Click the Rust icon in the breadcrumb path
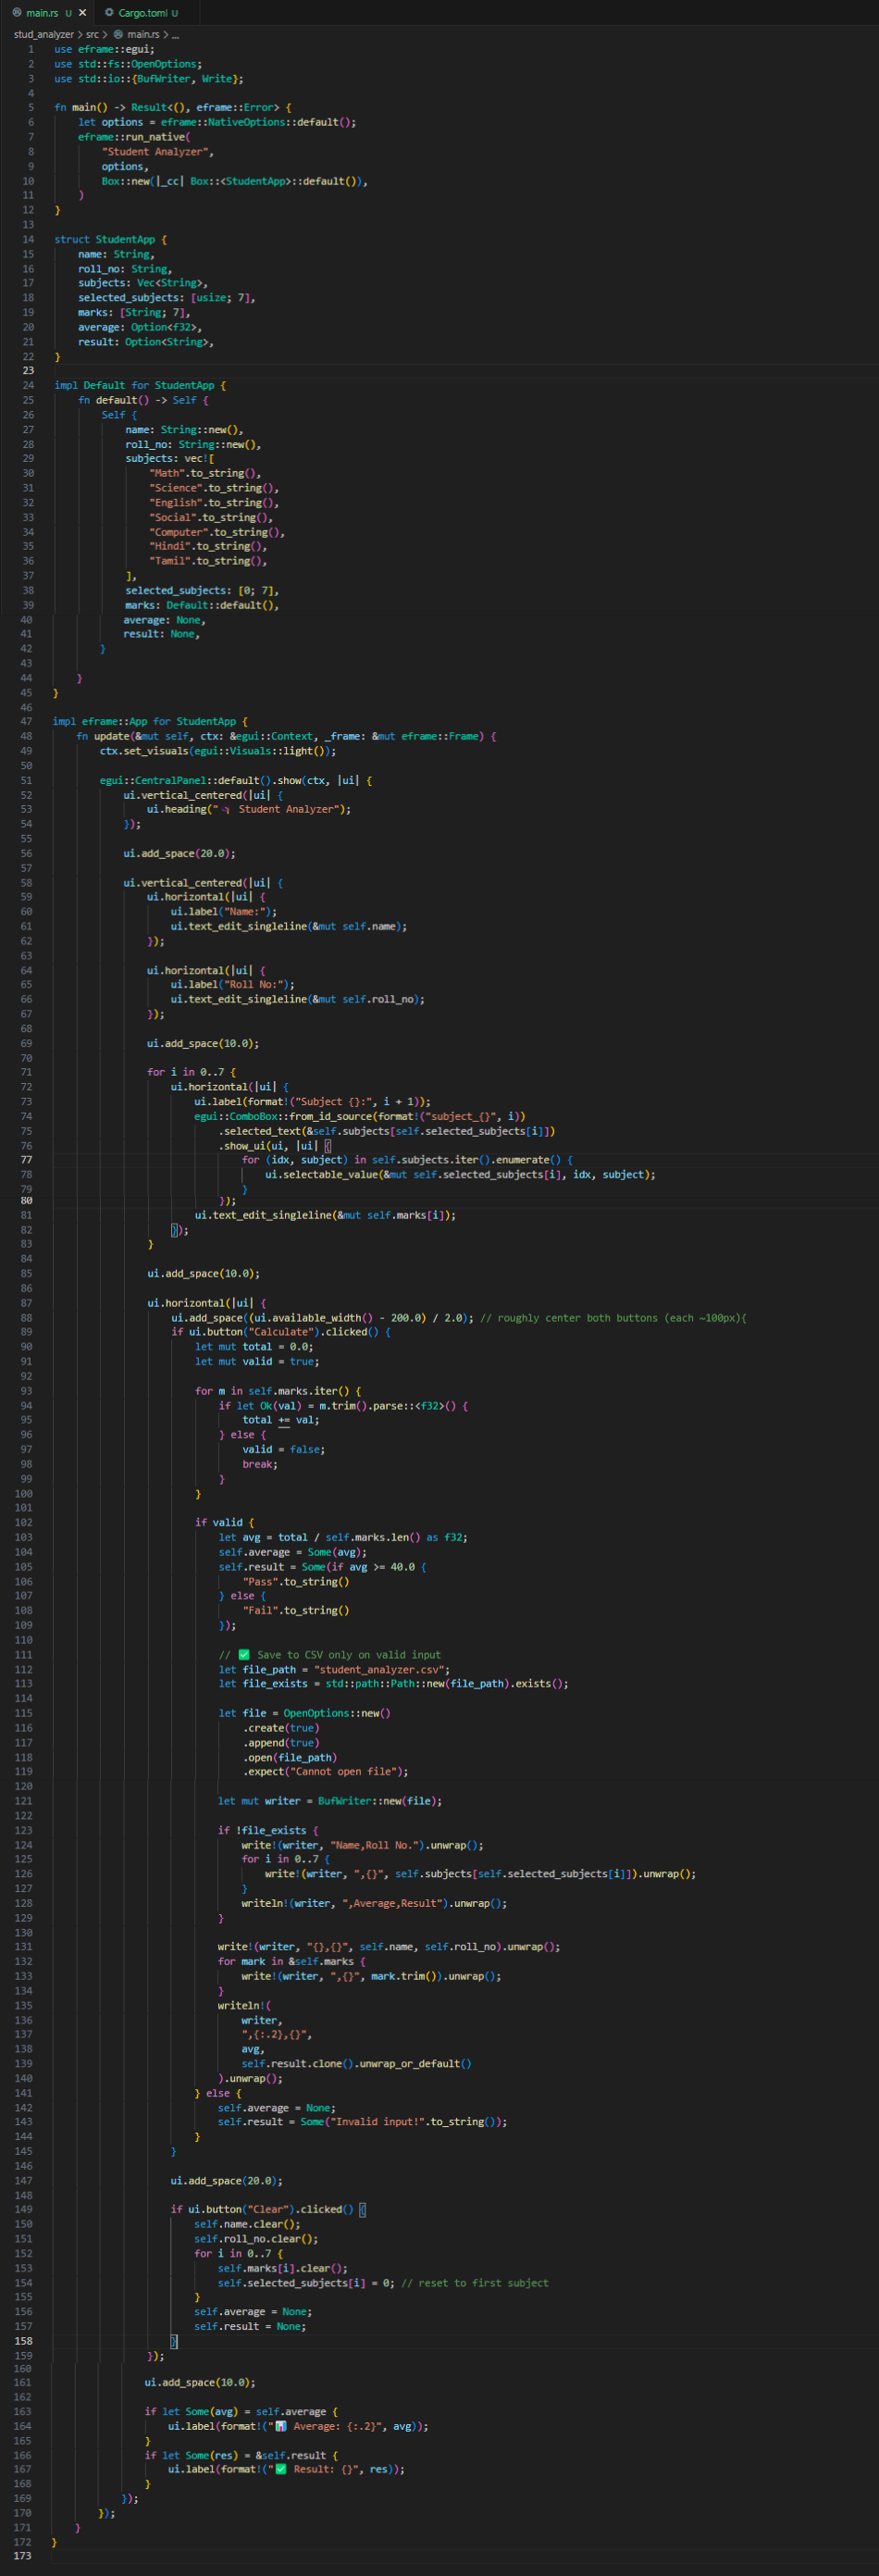Image resolution: width=879 pixels, height=2576 pixels. coord(118,35)
